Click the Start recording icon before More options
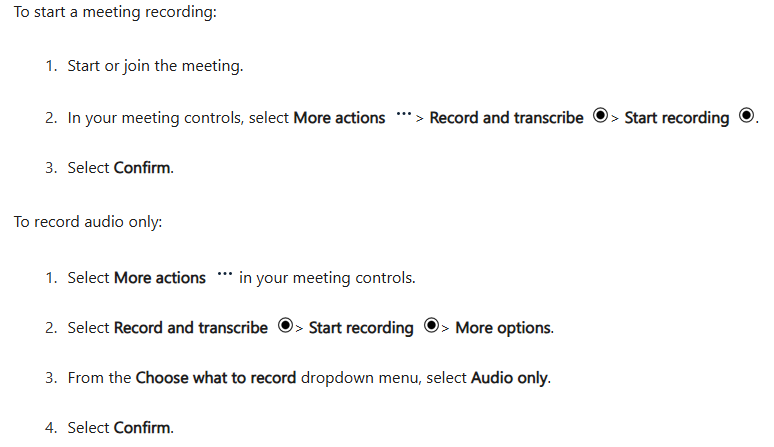Screen dimensions: 774x447 (x=431, y=326)
